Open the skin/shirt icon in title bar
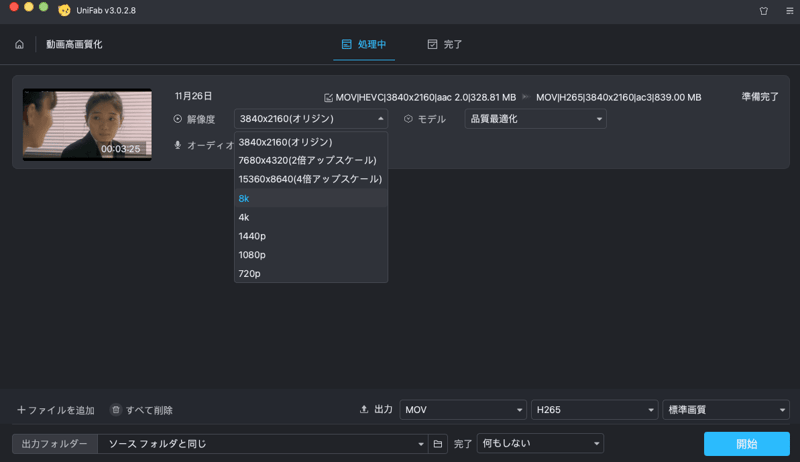This screenshot has height=462, width=800. pyautogui.click(x=764, y=11)
